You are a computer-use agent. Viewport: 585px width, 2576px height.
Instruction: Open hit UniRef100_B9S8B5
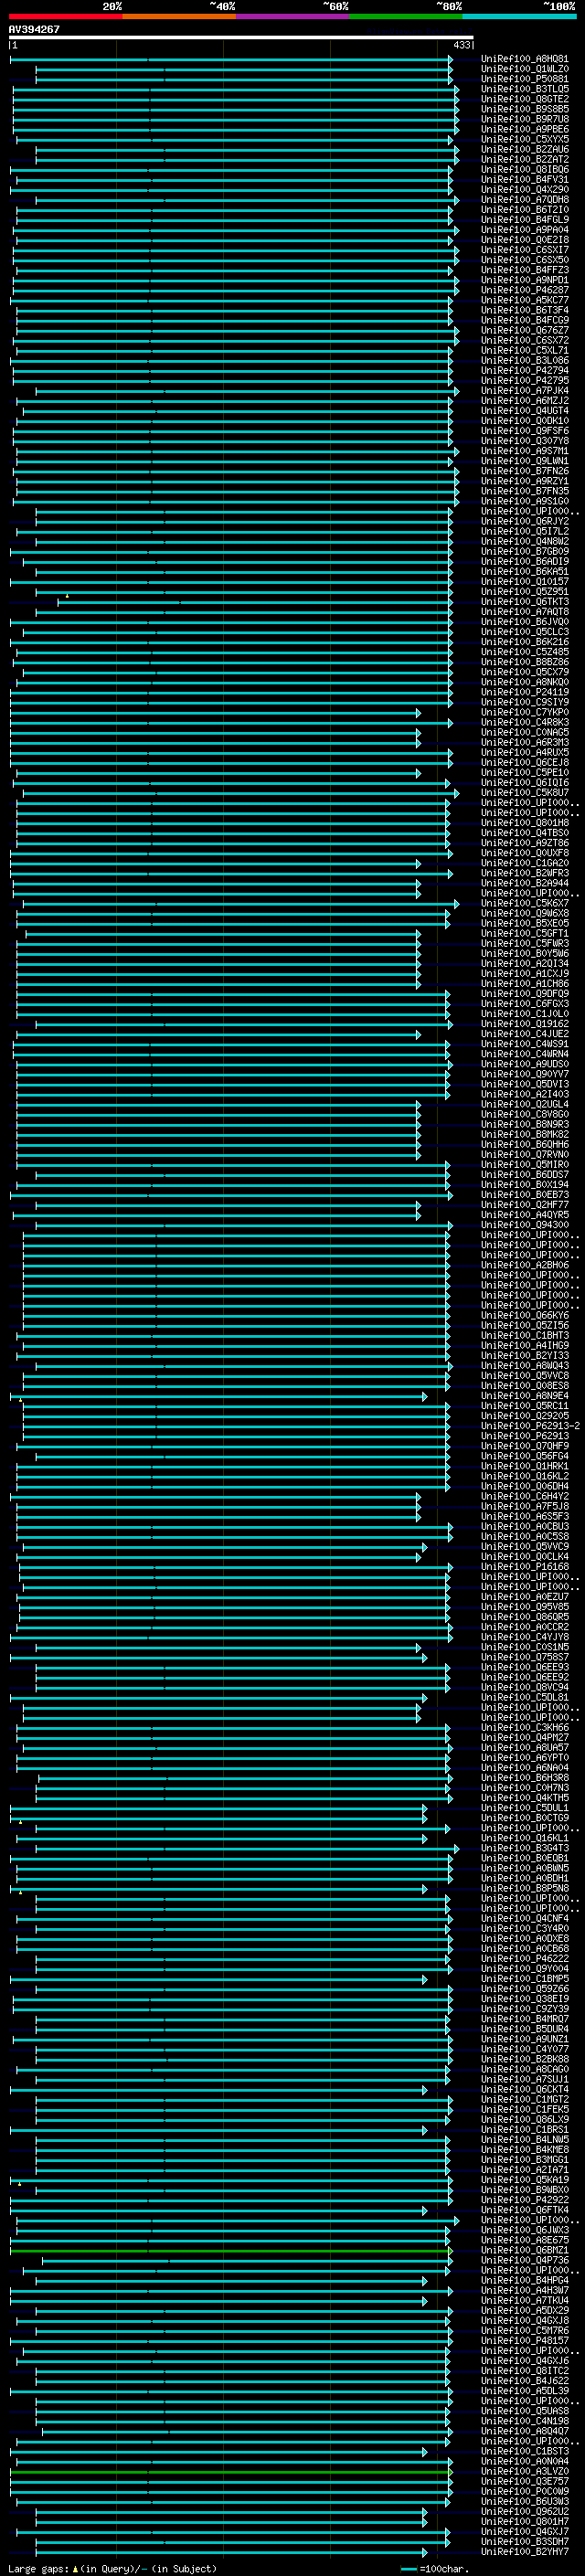(x=525, y=109)
